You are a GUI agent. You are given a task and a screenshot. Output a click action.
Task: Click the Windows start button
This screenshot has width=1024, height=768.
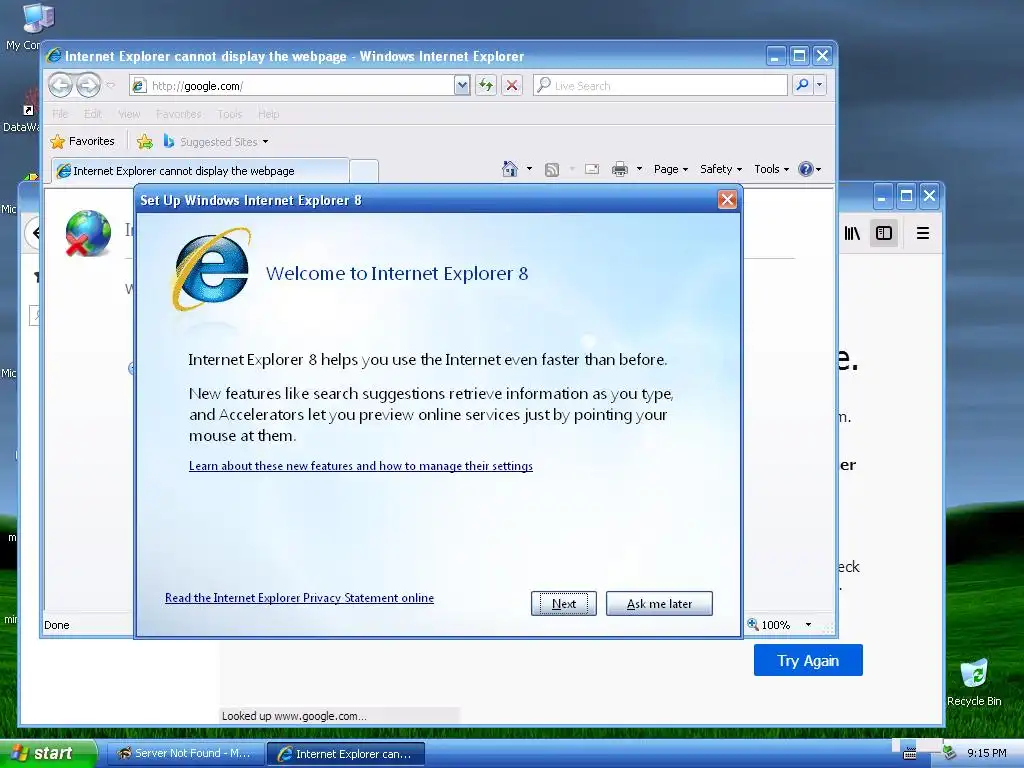(x=47, y=753)
